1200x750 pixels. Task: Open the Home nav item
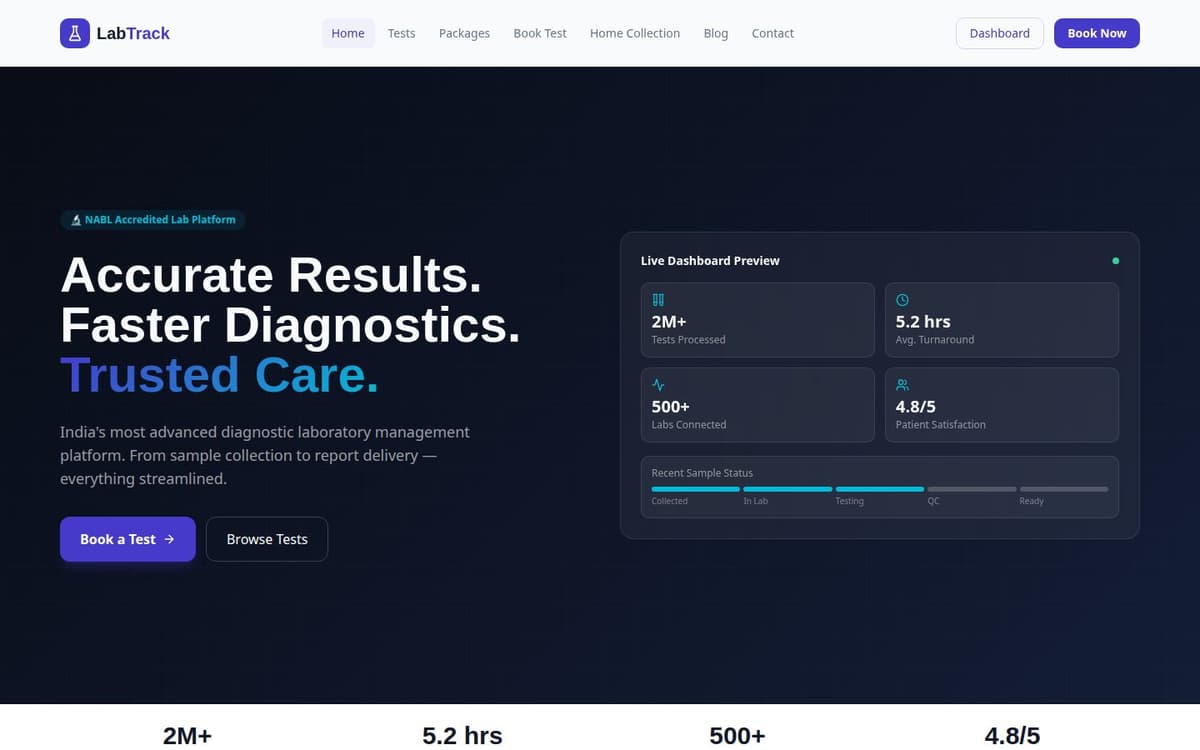pyautogui.click(x=348, y=33)
